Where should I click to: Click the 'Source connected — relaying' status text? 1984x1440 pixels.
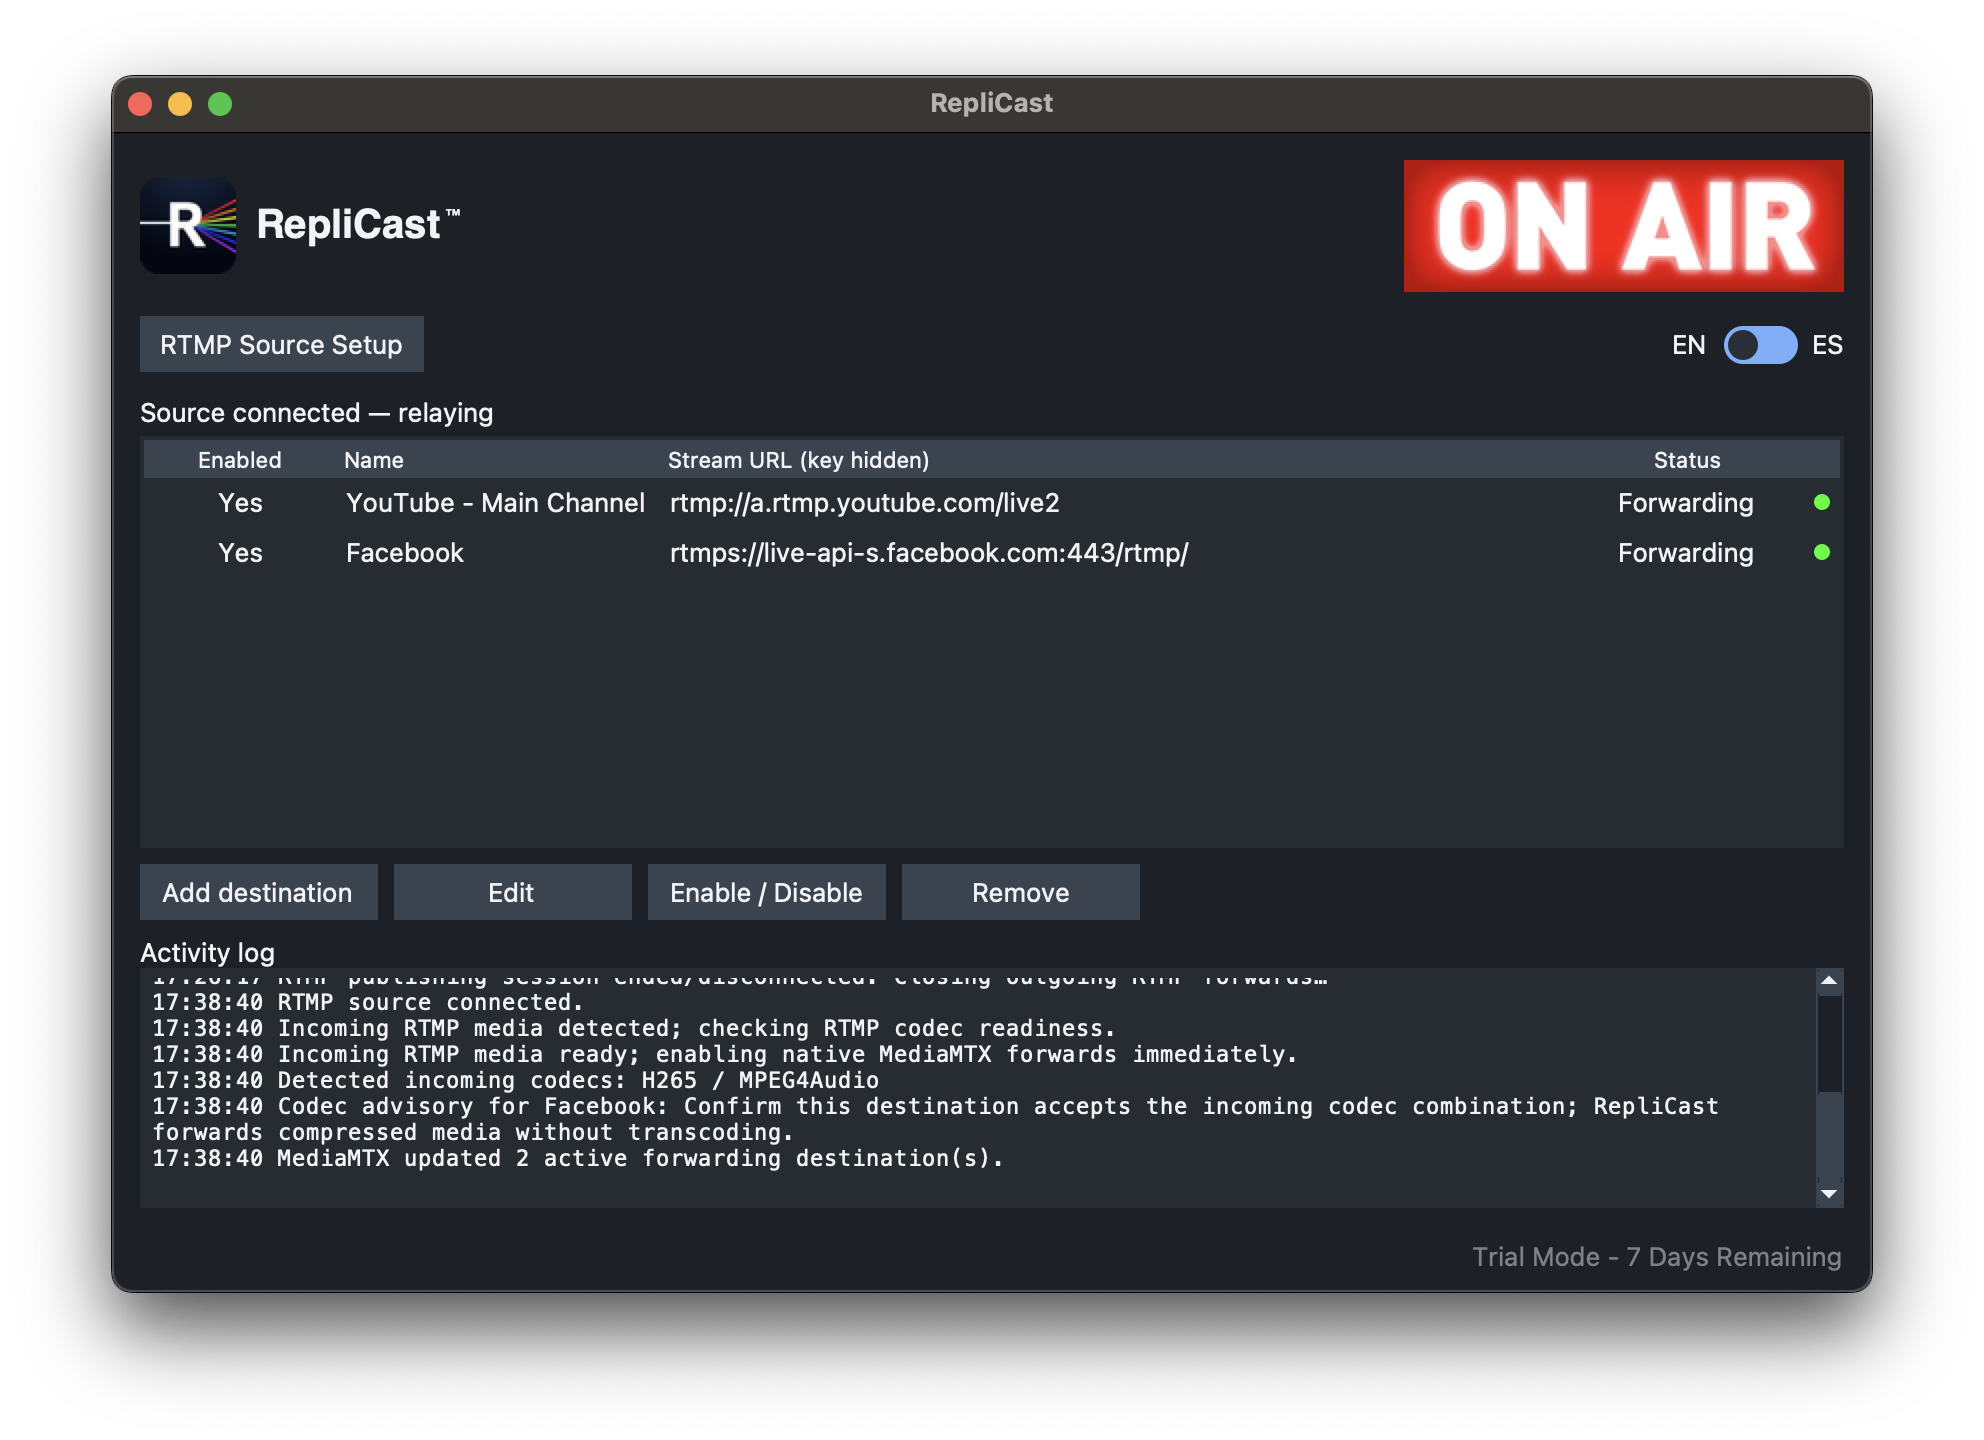[316, 413]
